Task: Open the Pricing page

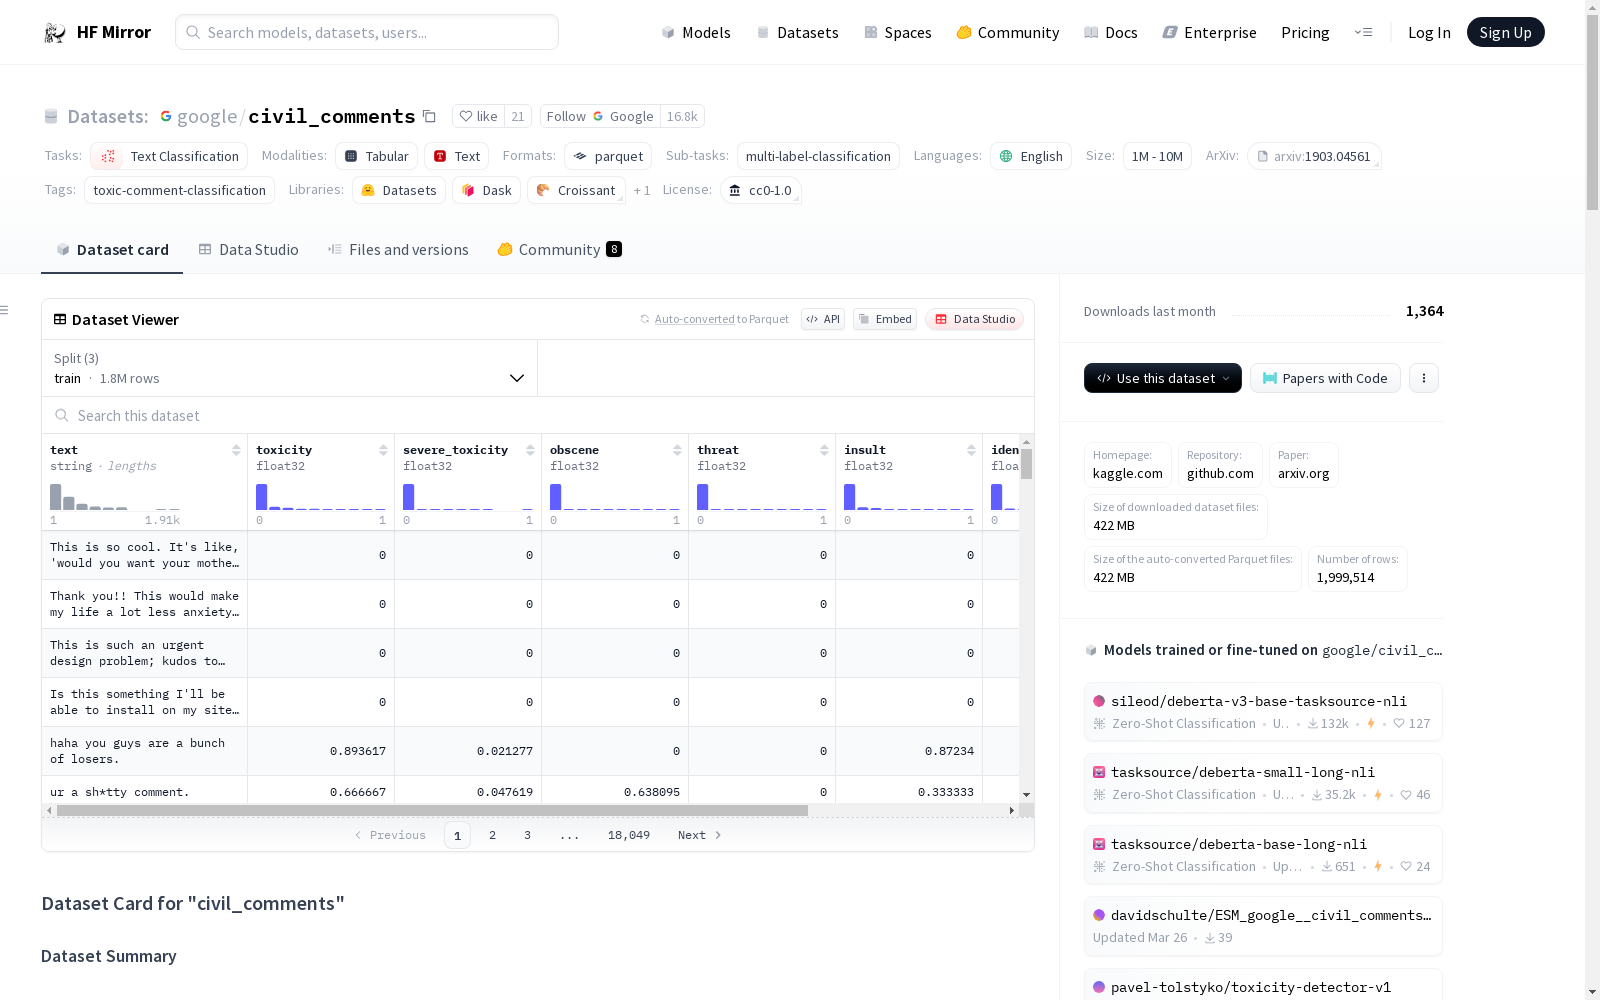Action: point(1305,32)
